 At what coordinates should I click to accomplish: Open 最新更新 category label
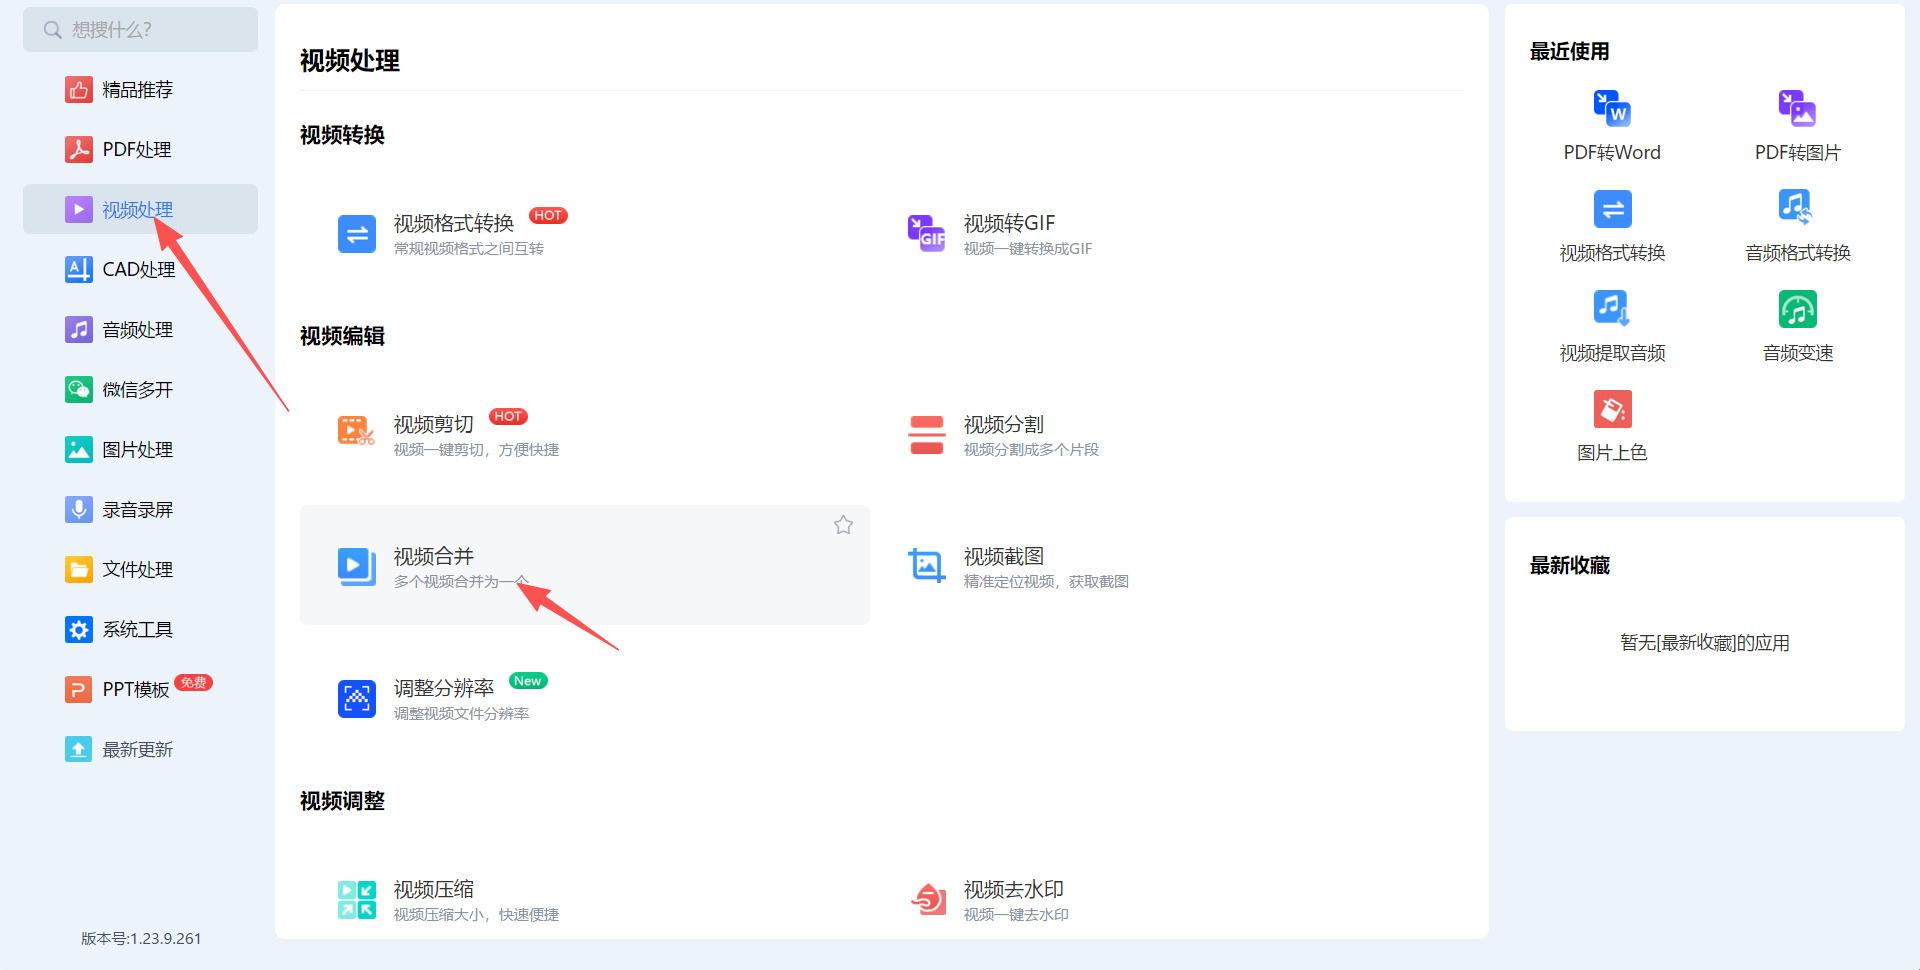(x=137, y=750)
